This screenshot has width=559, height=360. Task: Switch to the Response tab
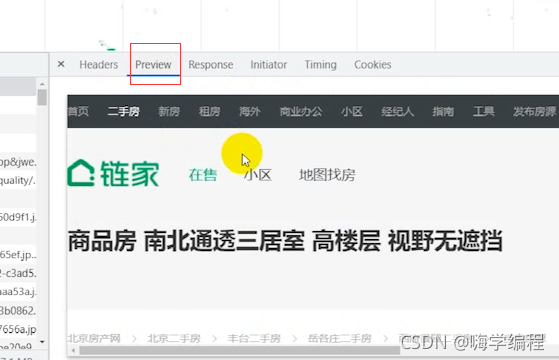point(211,65)
